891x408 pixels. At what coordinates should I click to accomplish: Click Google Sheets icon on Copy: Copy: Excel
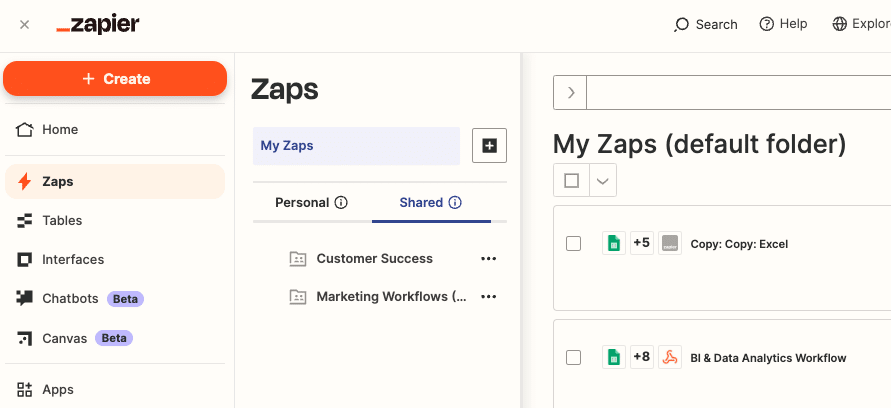coord(614,243)
